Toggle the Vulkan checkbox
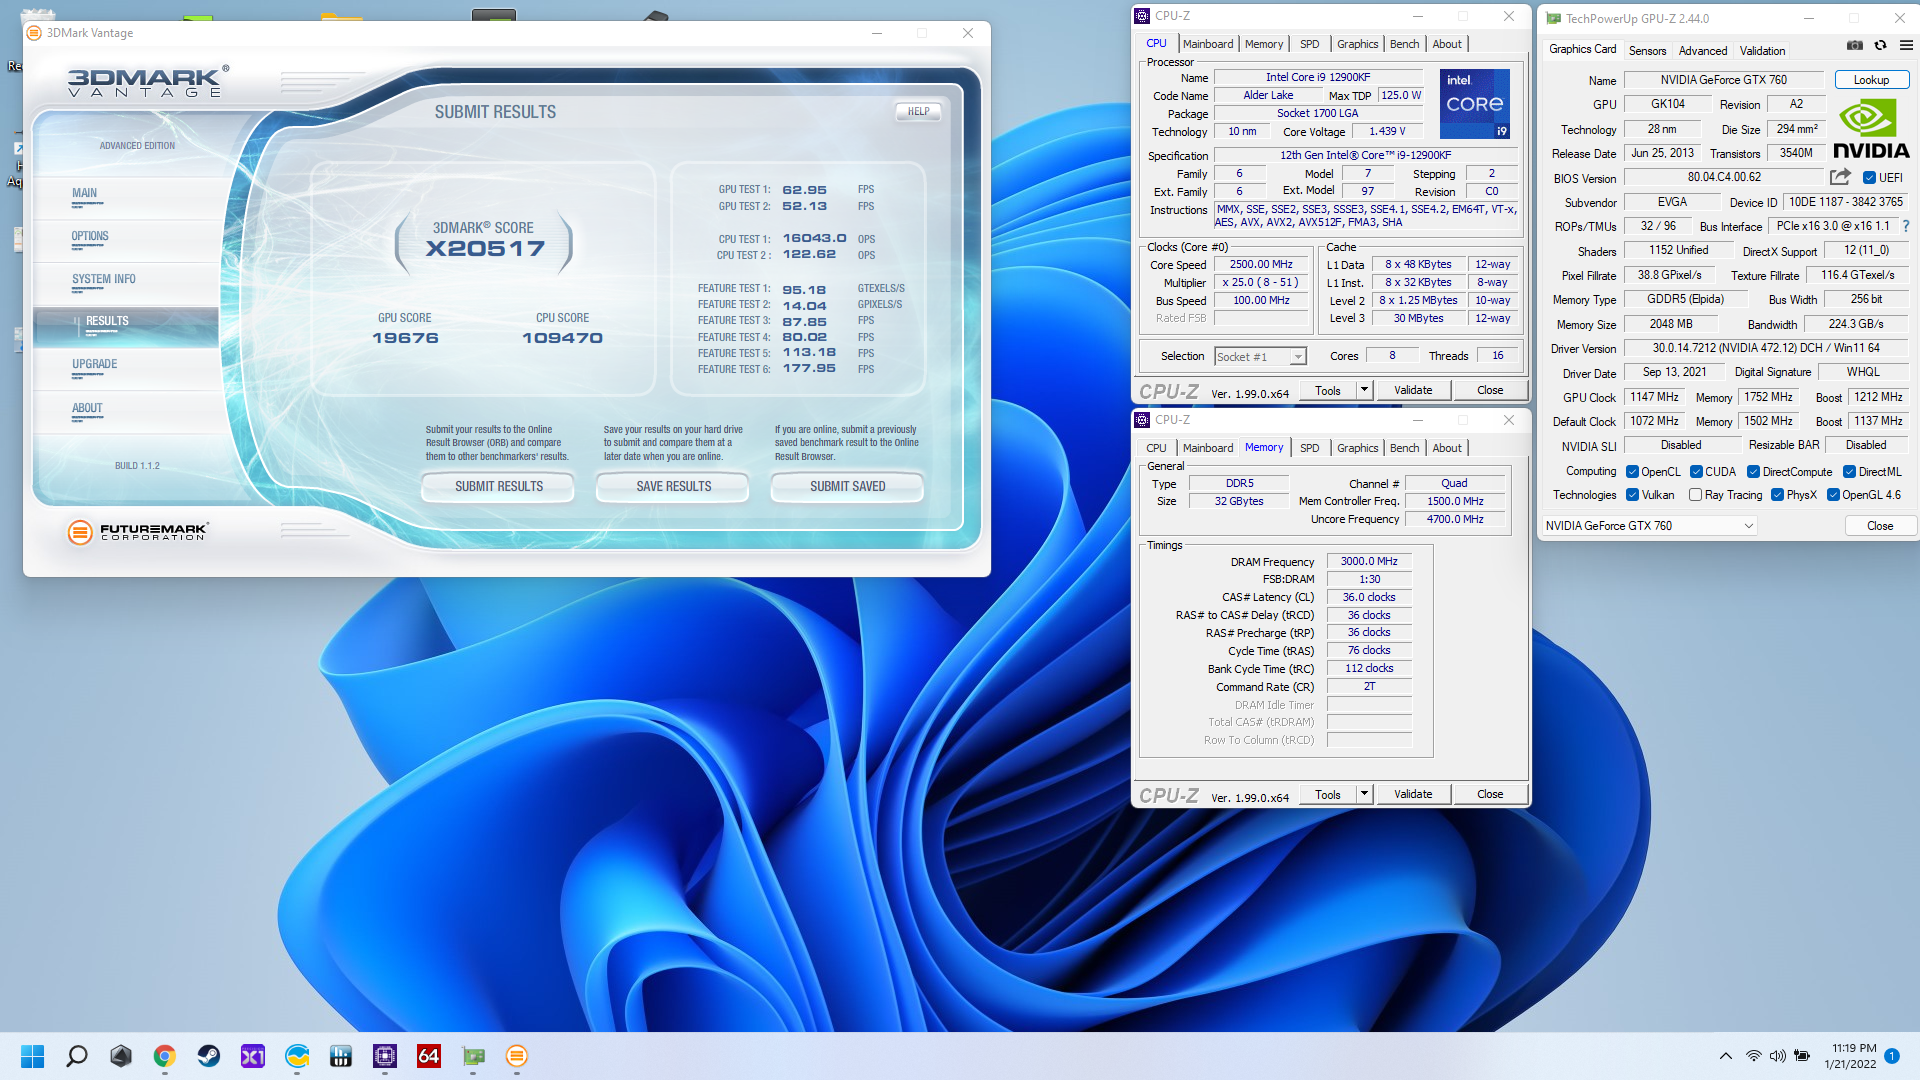This screenshot has width=1920, height=1080. (x=1632, y=495)
